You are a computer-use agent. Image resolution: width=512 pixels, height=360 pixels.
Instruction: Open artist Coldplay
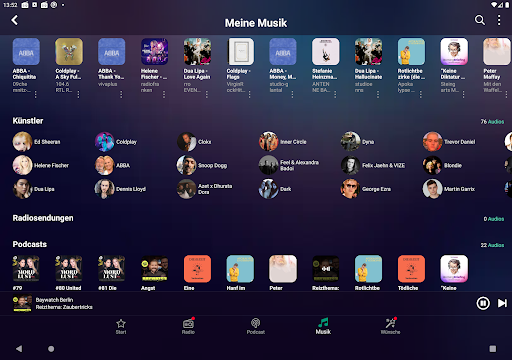116,142
